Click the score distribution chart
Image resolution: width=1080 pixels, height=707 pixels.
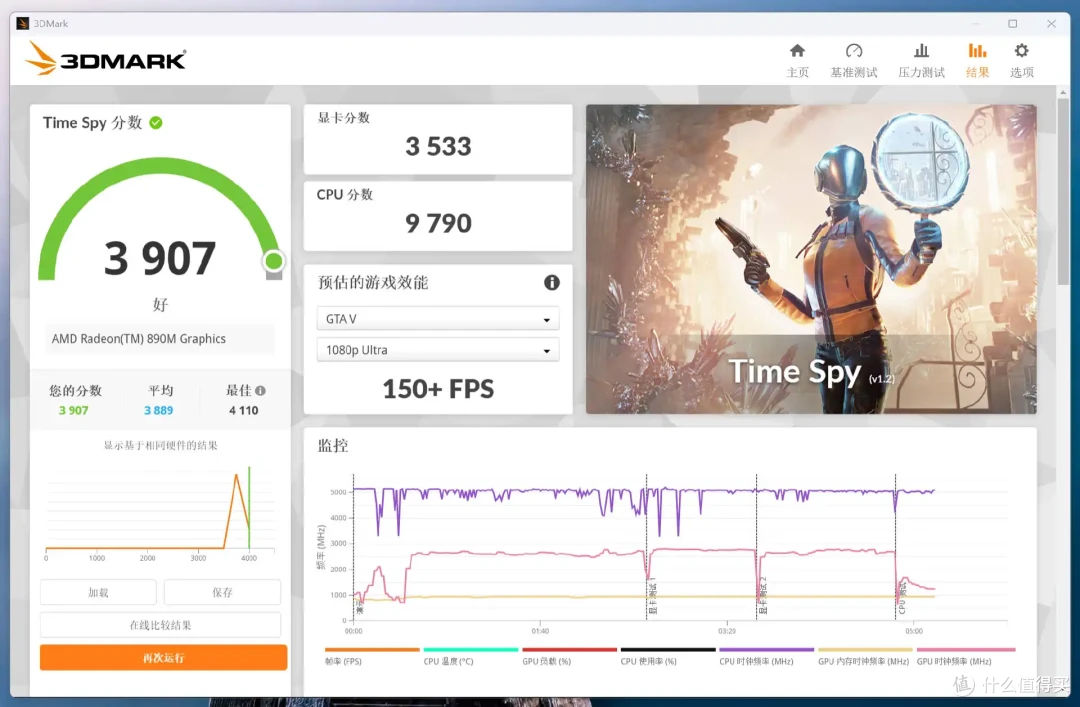pos(160,513)
